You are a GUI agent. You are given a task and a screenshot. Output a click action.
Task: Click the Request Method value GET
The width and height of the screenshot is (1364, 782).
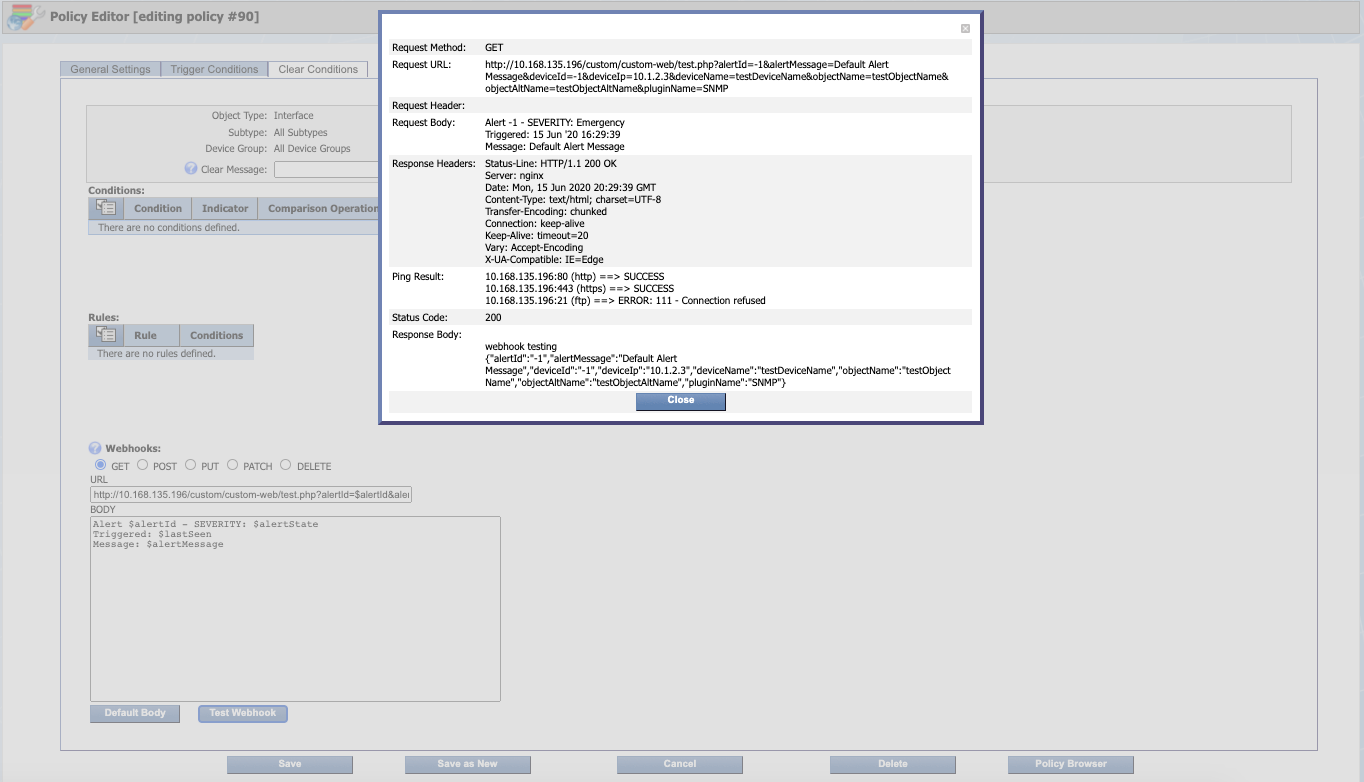494,47
